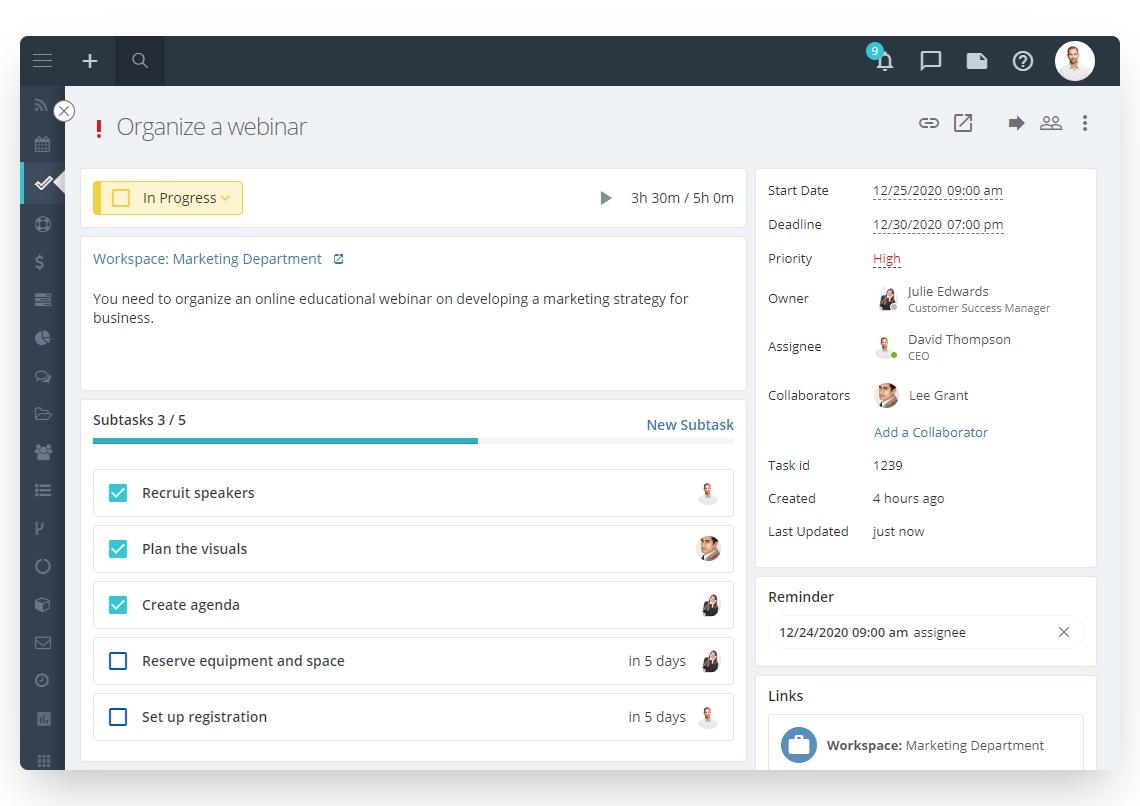Open the clock time icon in sidebar
The width and height of the screenshot is (1140, 806).
click(42, 680)
